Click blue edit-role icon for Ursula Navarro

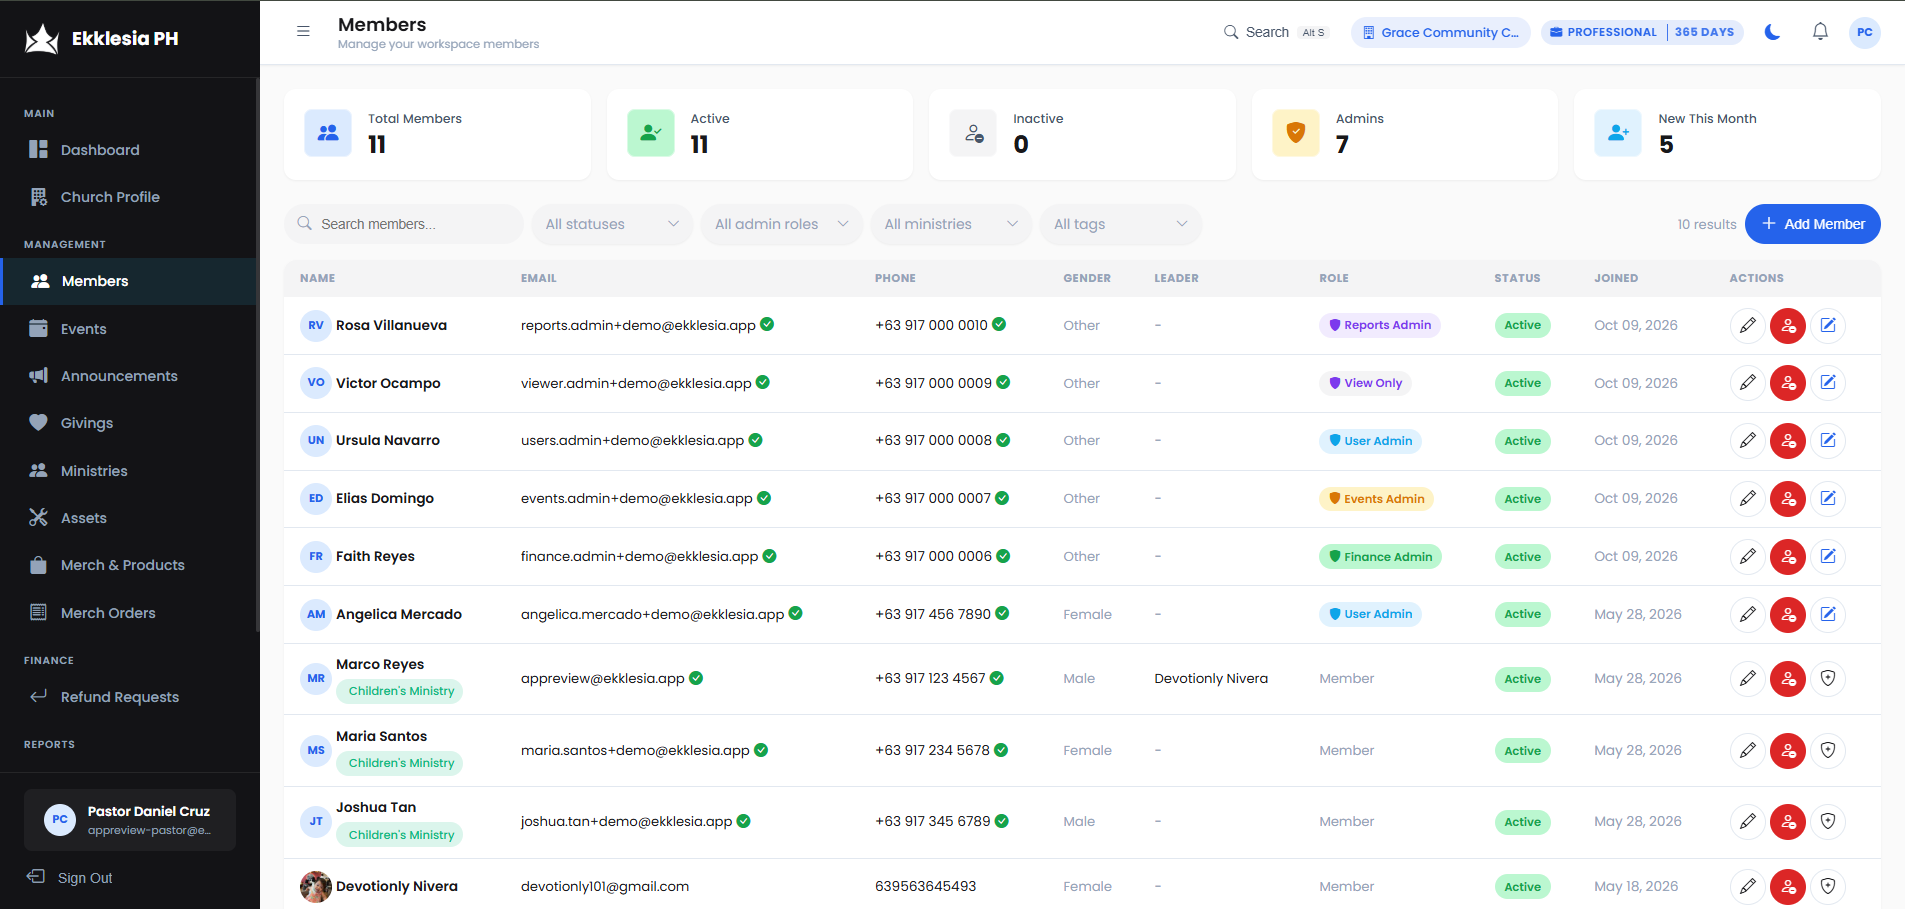pos(1828,440)
